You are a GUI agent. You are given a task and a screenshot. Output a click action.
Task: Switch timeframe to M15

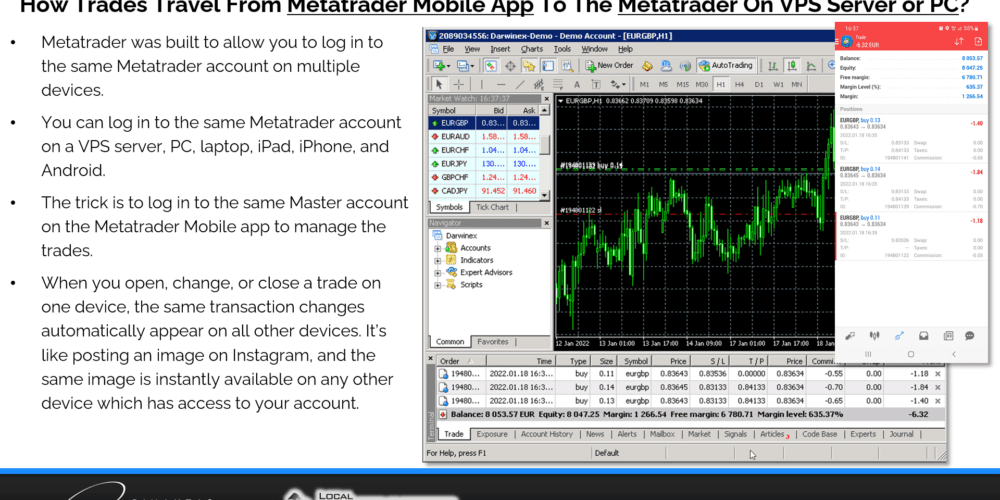click(x=682, y=84)
